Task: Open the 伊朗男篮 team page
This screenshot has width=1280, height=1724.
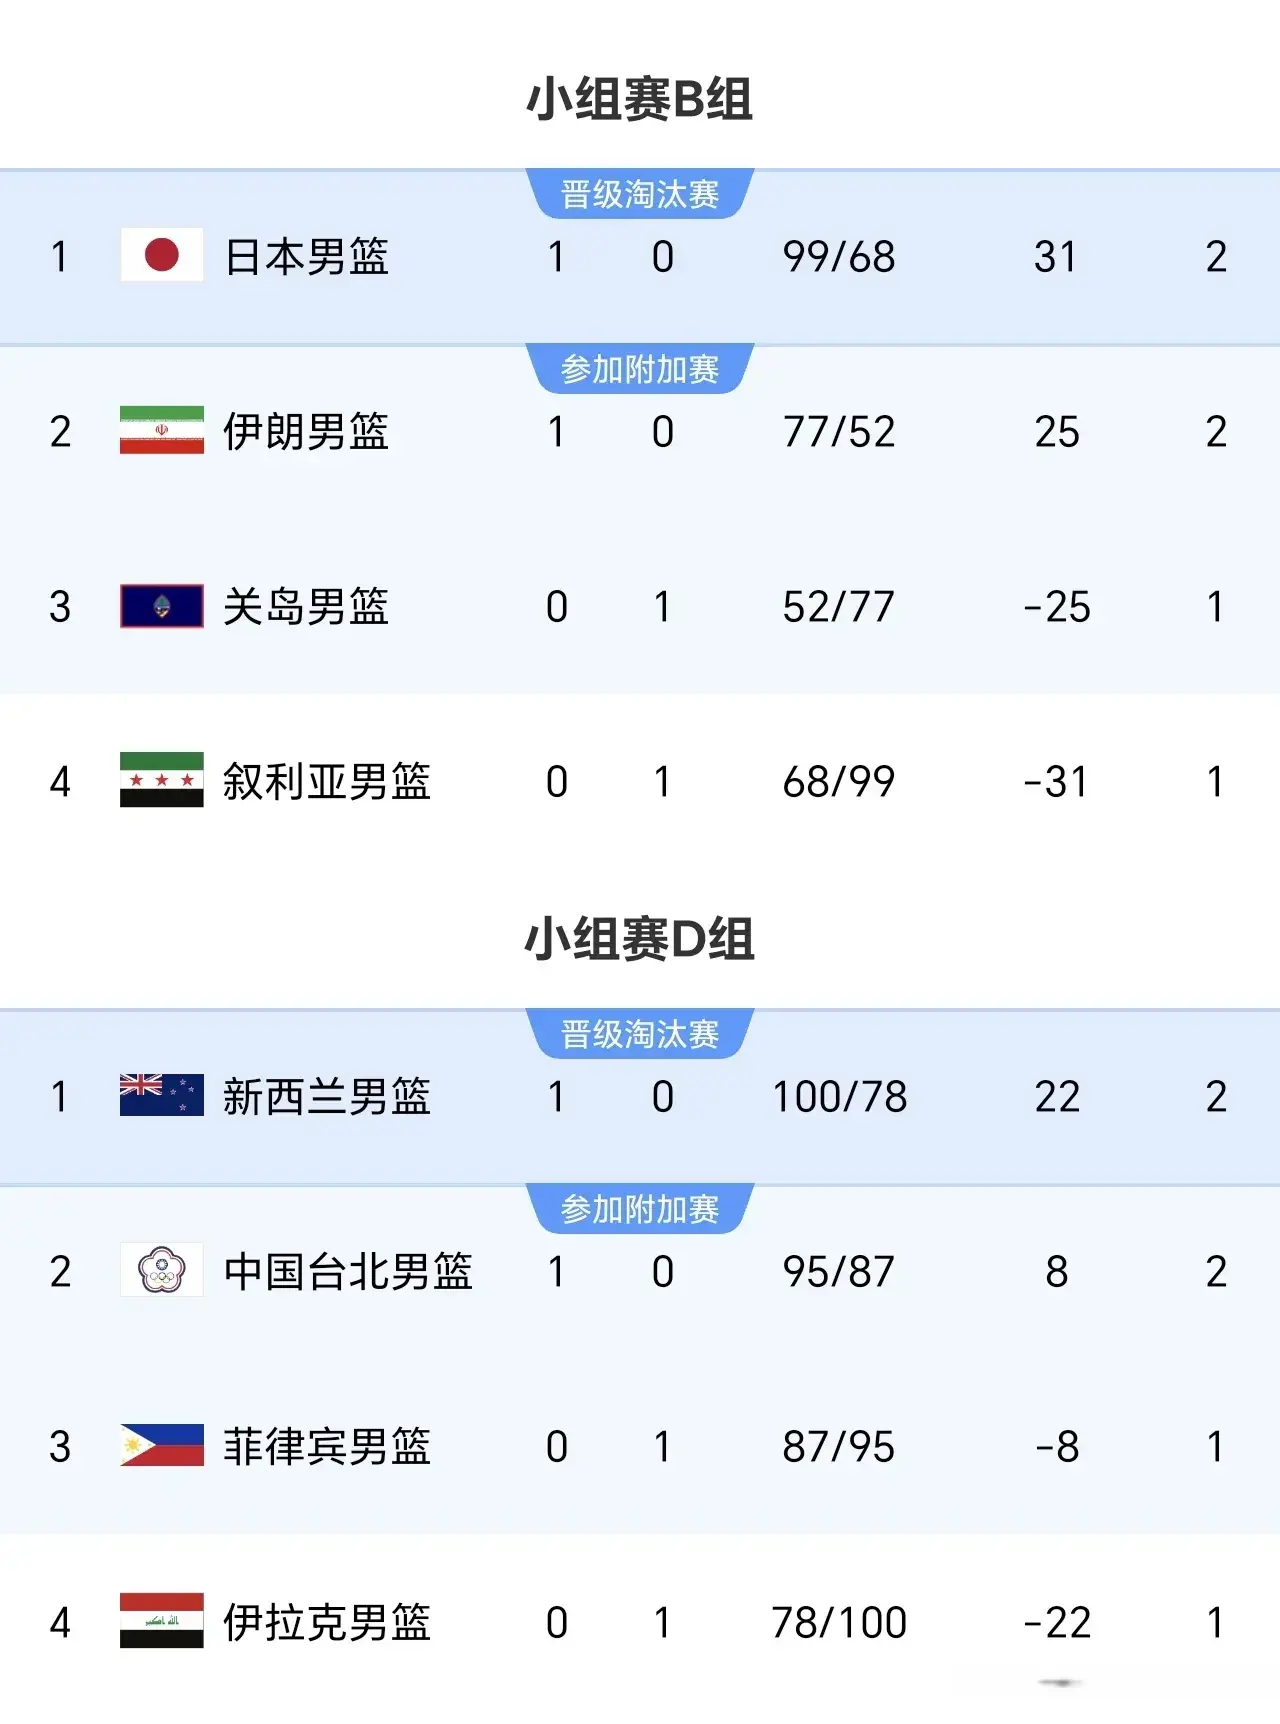Action: pyautogui.click(x=306, y=432)
